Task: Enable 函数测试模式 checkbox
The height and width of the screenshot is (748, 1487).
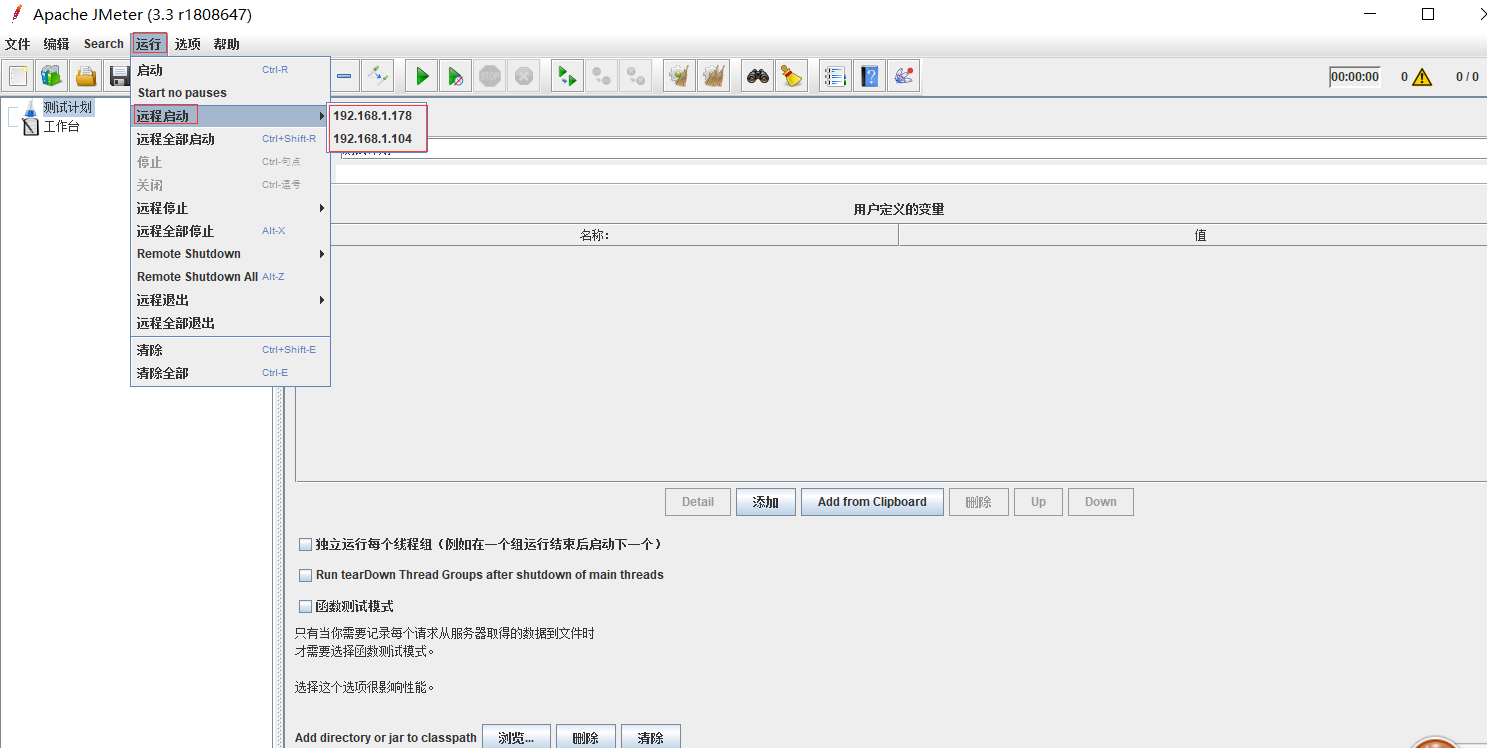Action: click(x=306, y=607)
